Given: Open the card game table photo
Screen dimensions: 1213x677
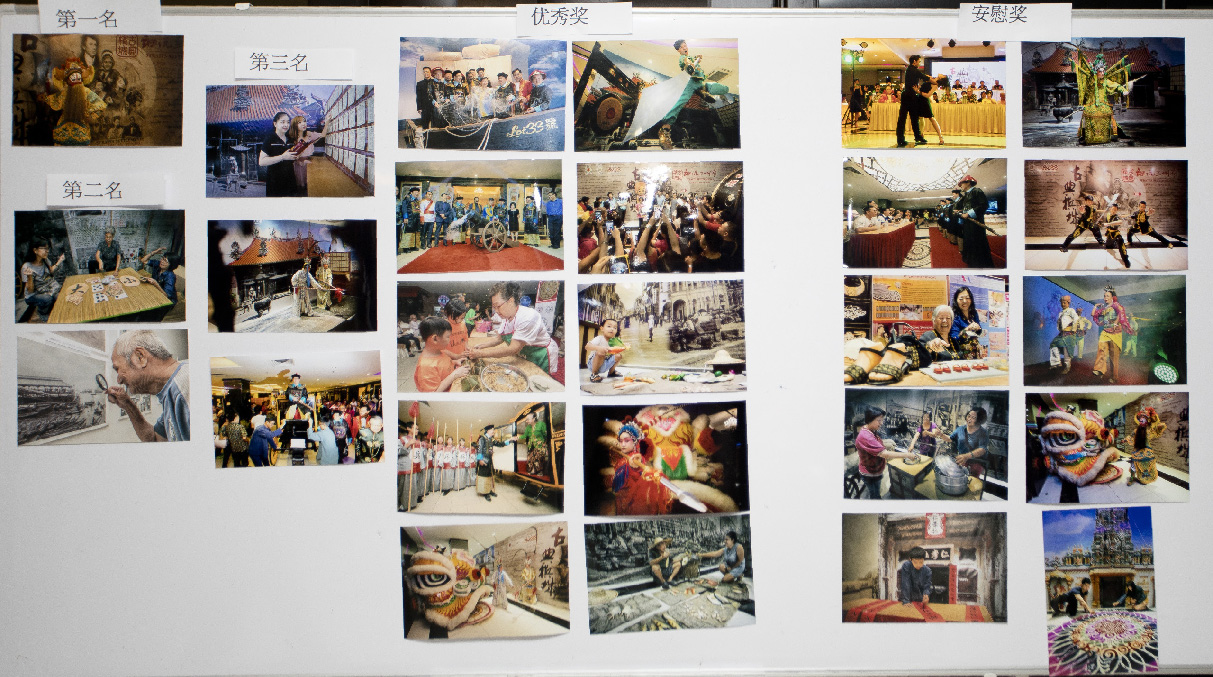Looking at the screenshot, I should tap(100, 266).
